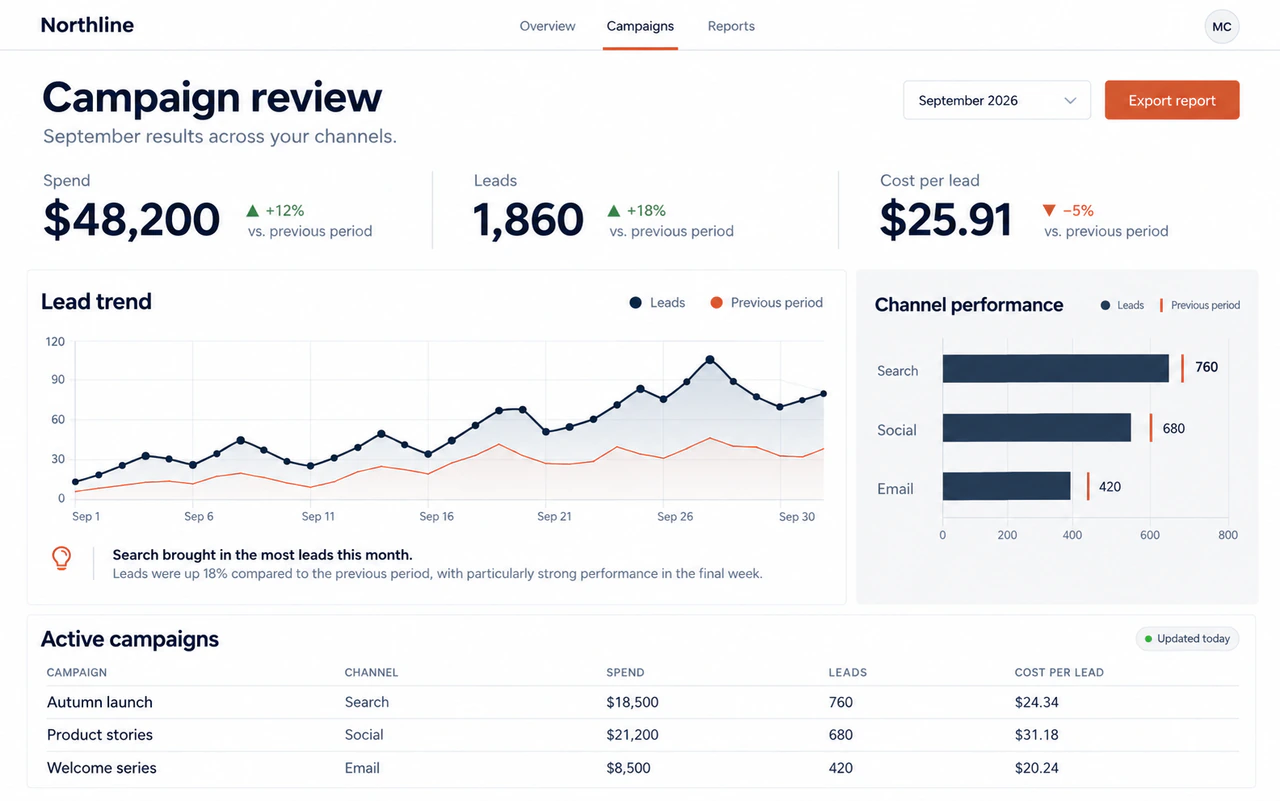Click Previous period legend in Channel performance

click(1200, 305)
